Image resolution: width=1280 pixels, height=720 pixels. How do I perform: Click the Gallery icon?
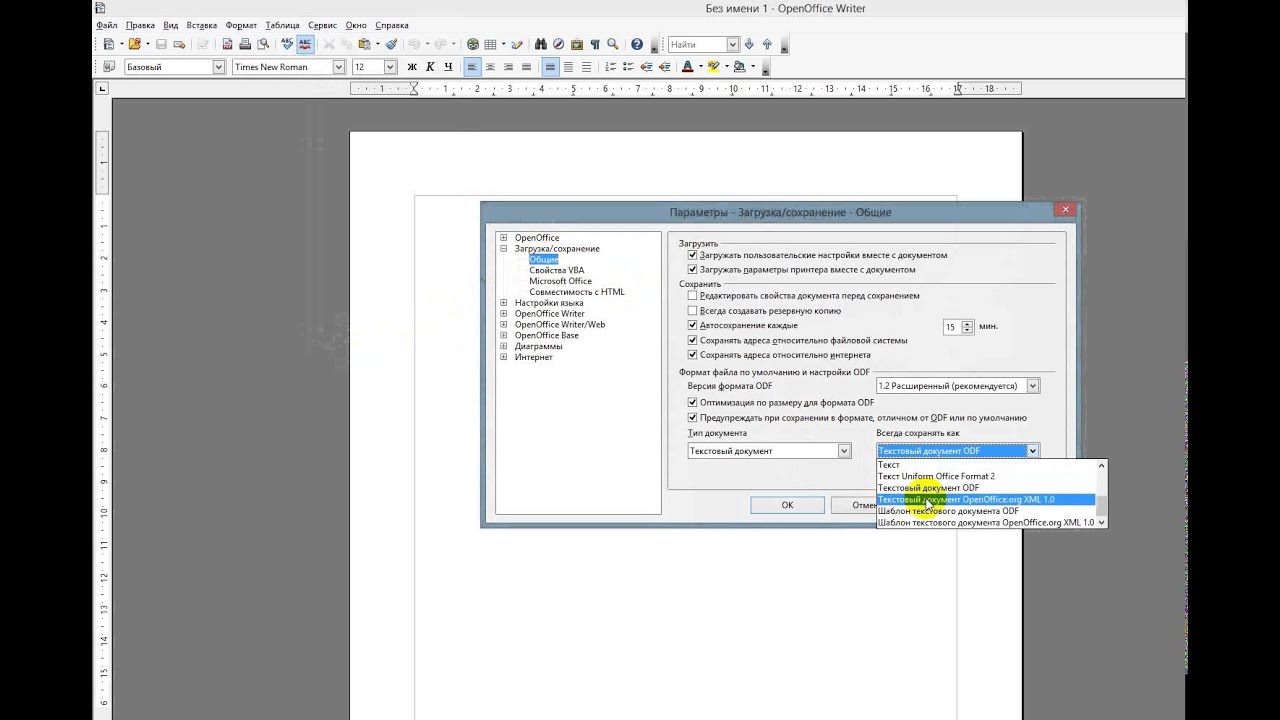pos(577,44)
